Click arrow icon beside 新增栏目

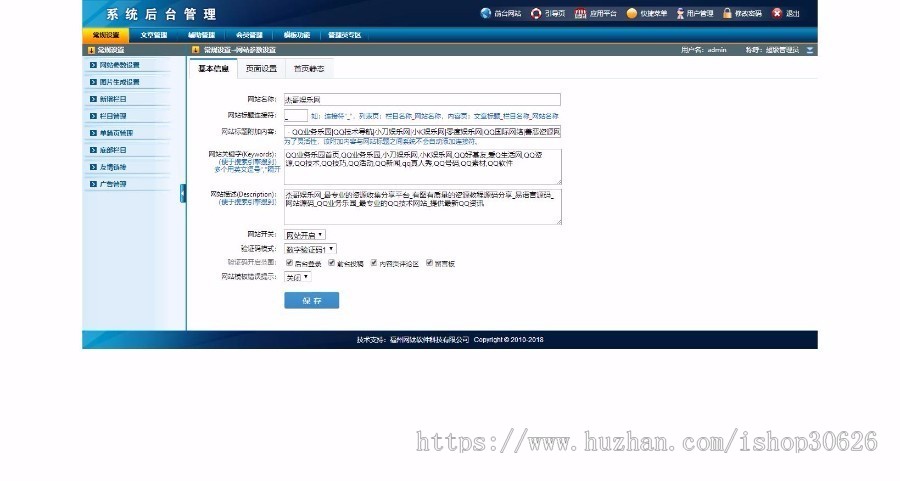(93, 99)
